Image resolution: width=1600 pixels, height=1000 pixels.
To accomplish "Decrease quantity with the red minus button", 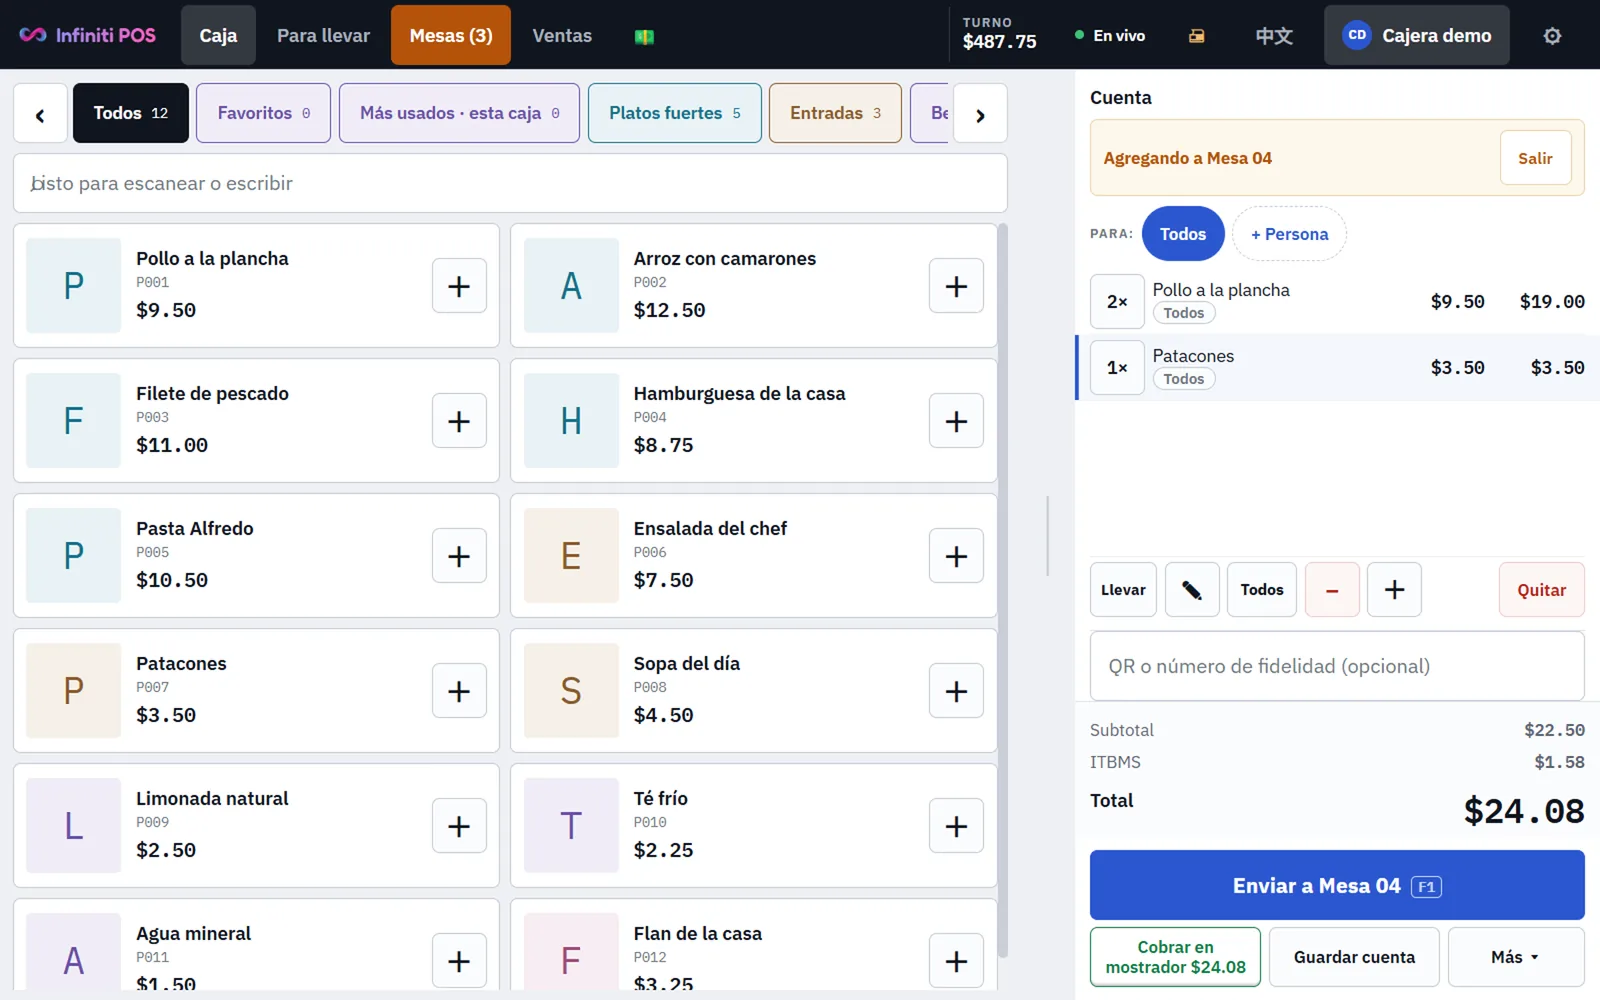I will tap(1332, 590).
